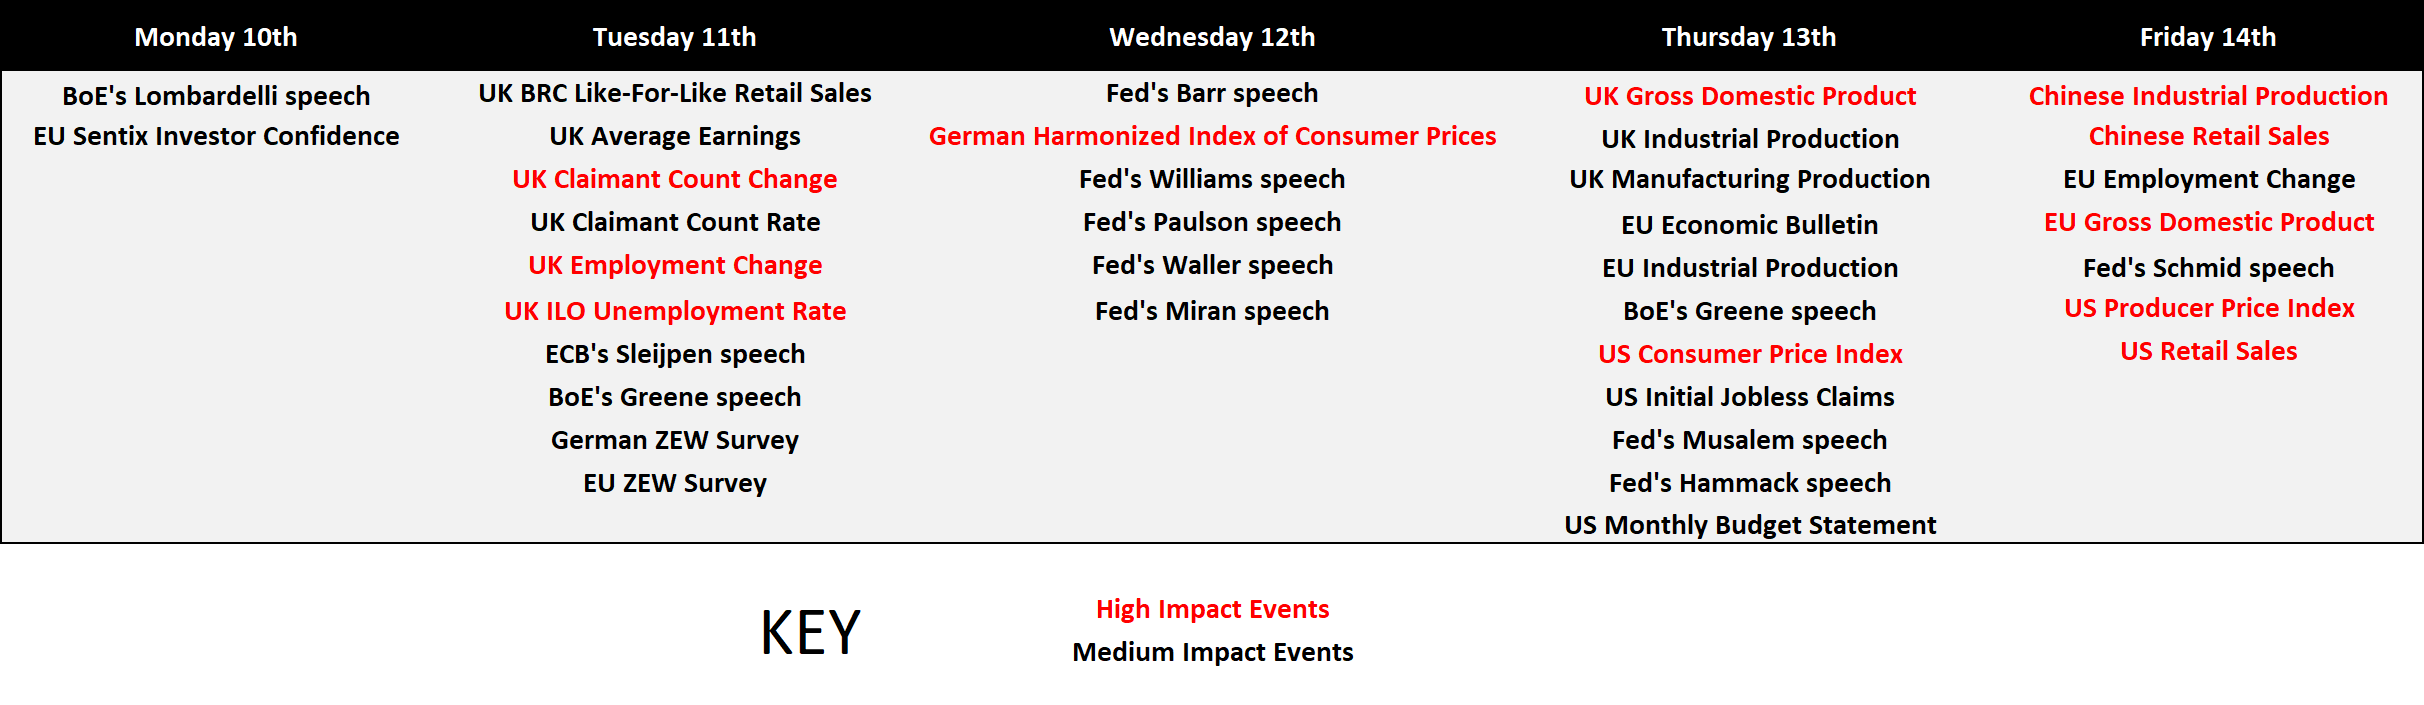This screenshot has height=705, width=2424.
Task: Select US Monthly Budget Statement entry
Action: tap(1750, 525)
